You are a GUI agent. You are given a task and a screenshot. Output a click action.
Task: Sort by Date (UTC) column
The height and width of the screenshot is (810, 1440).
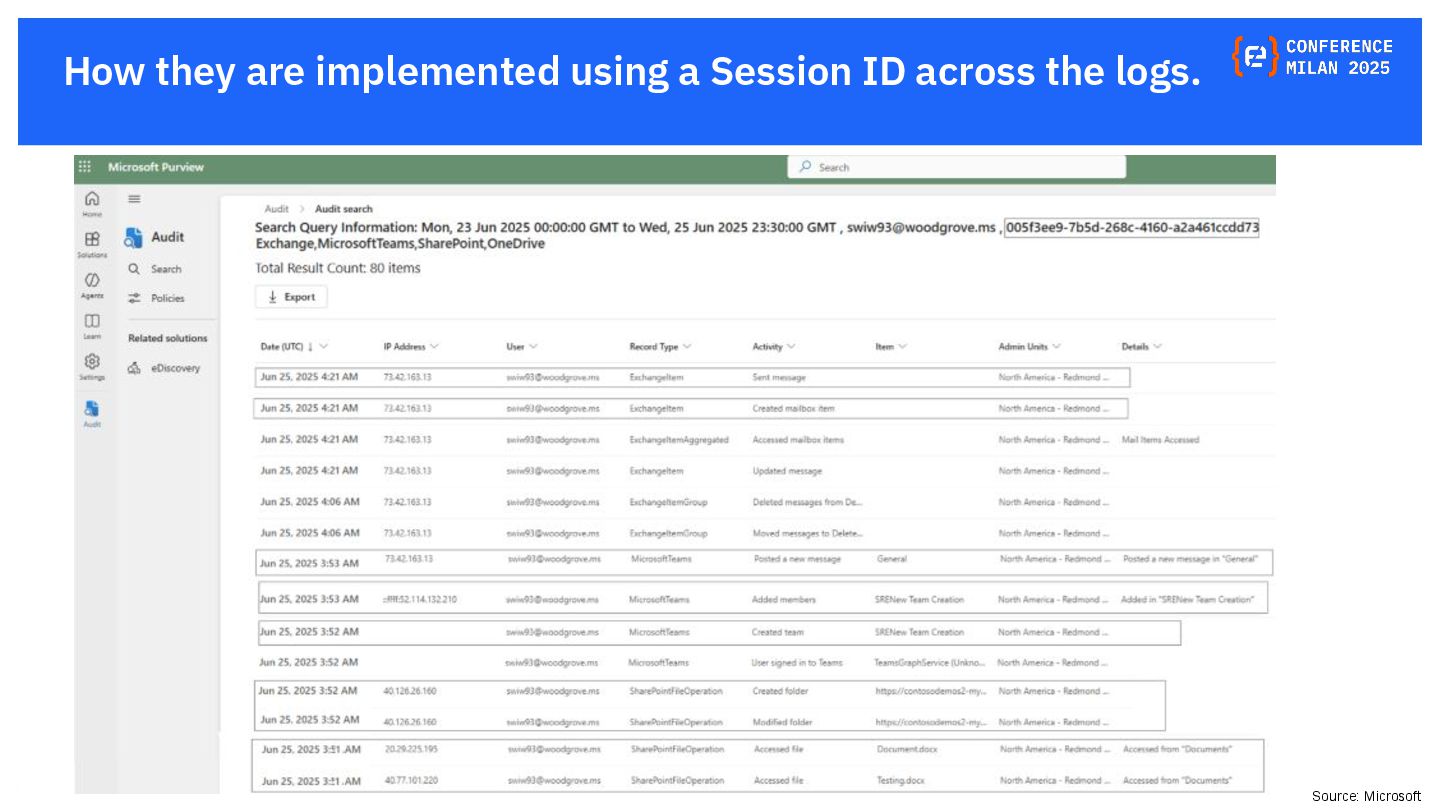point(294,347)
